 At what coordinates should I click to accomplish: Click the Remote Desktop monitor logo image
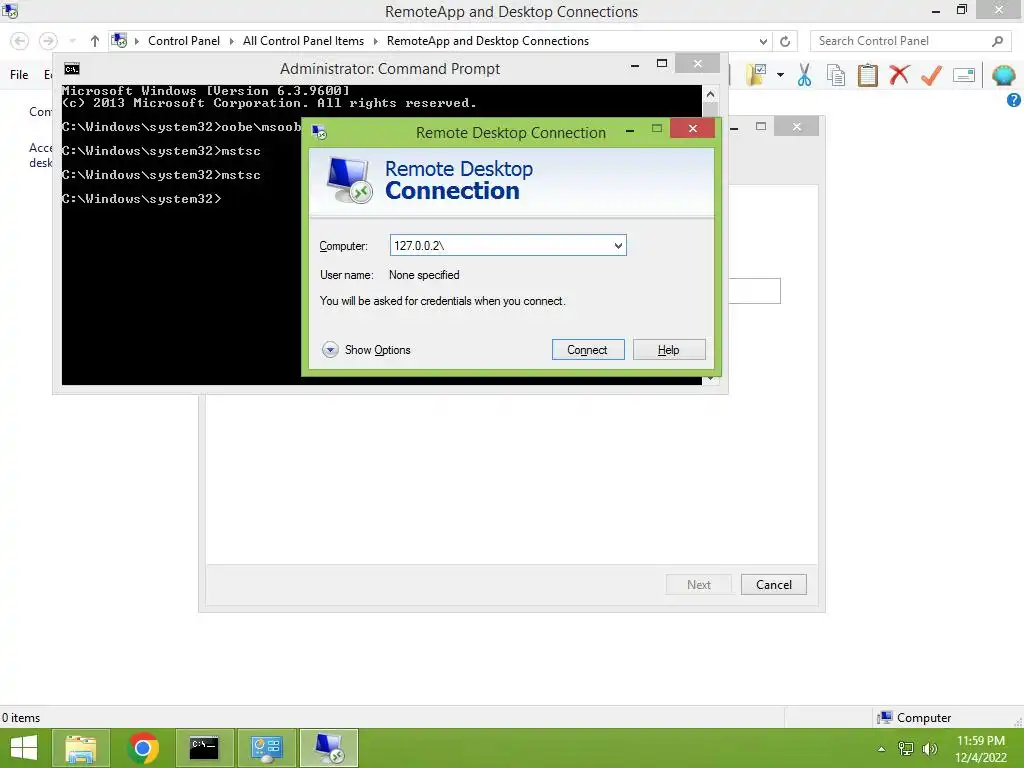click(x=349, y=180)
